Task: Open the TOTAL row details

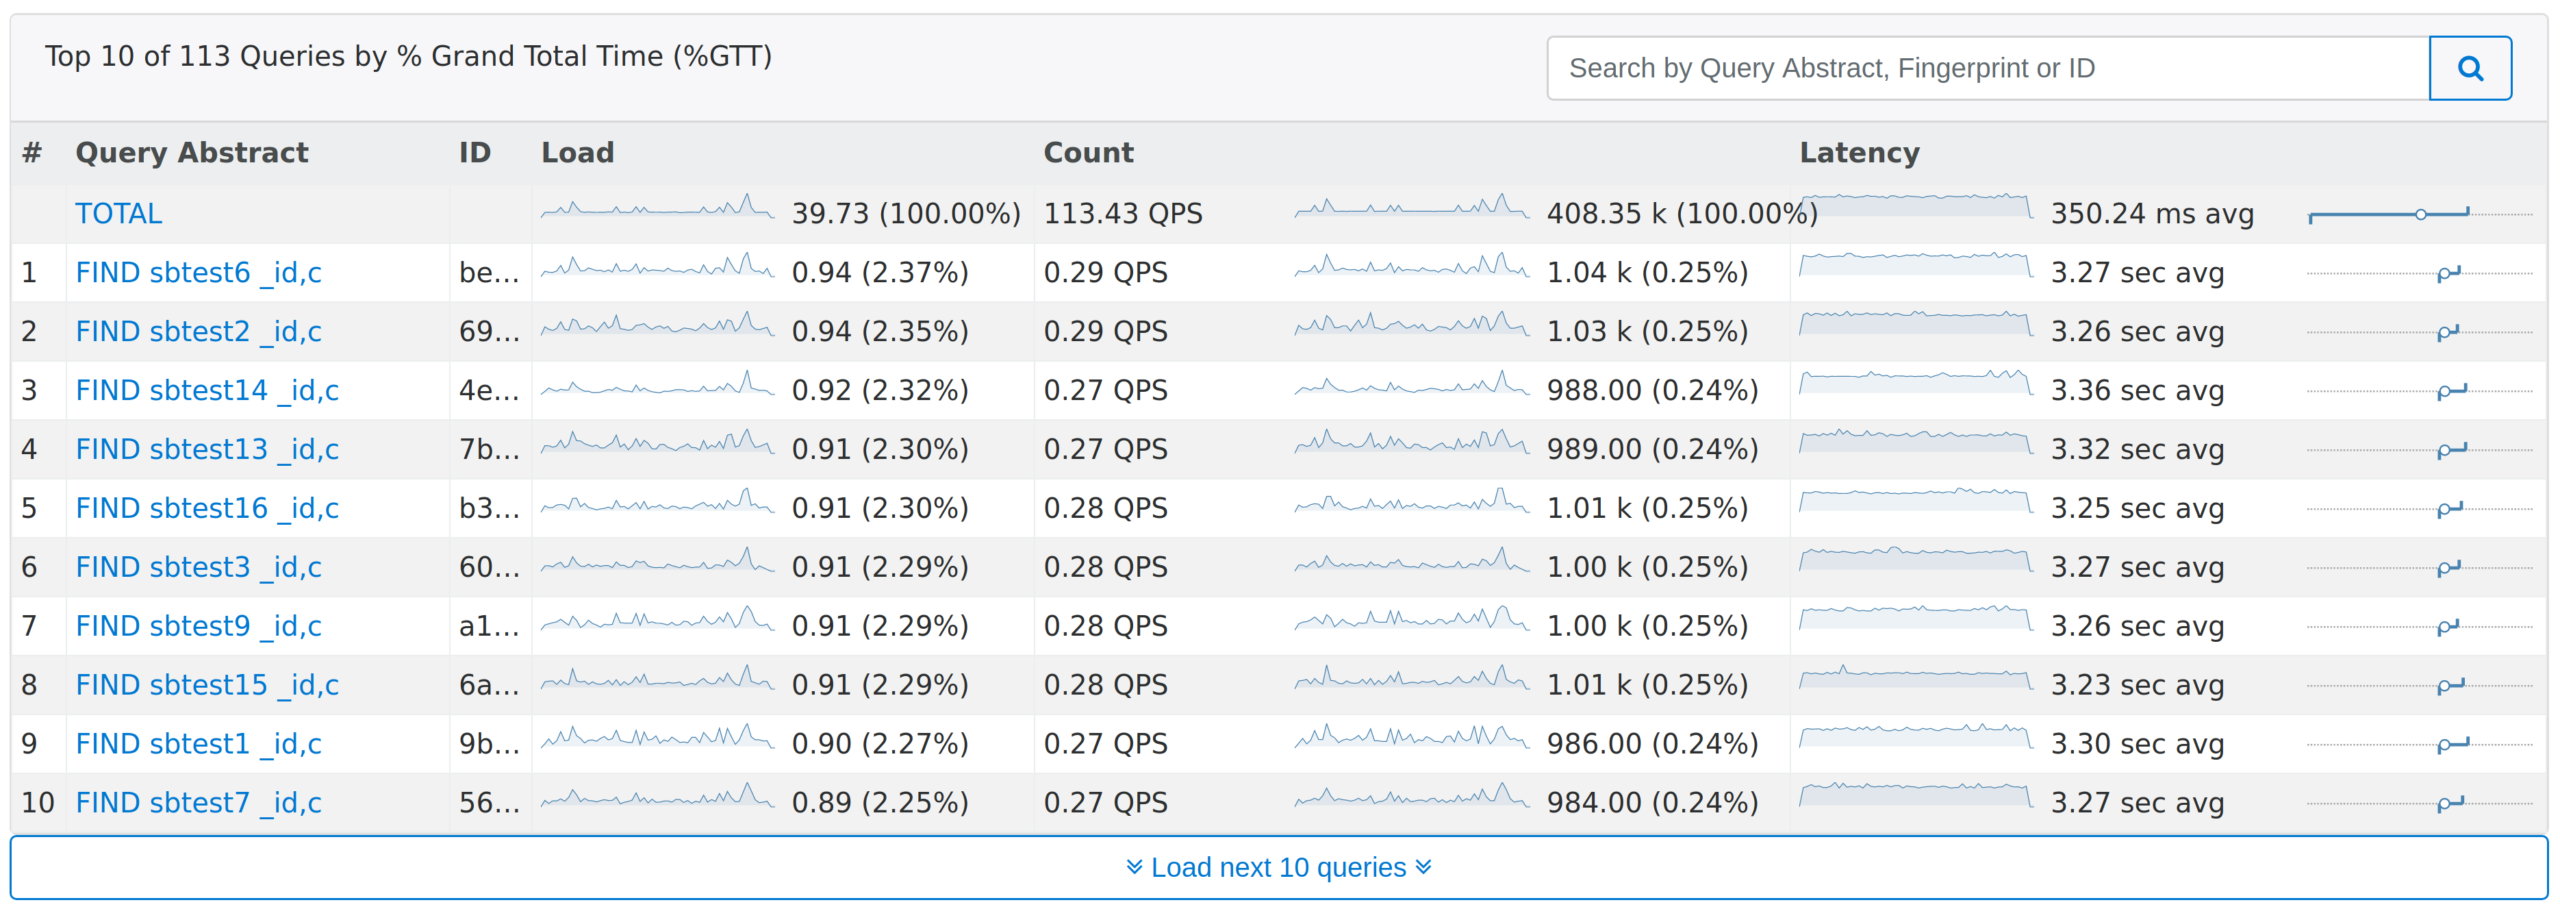Action: point(119,213)
